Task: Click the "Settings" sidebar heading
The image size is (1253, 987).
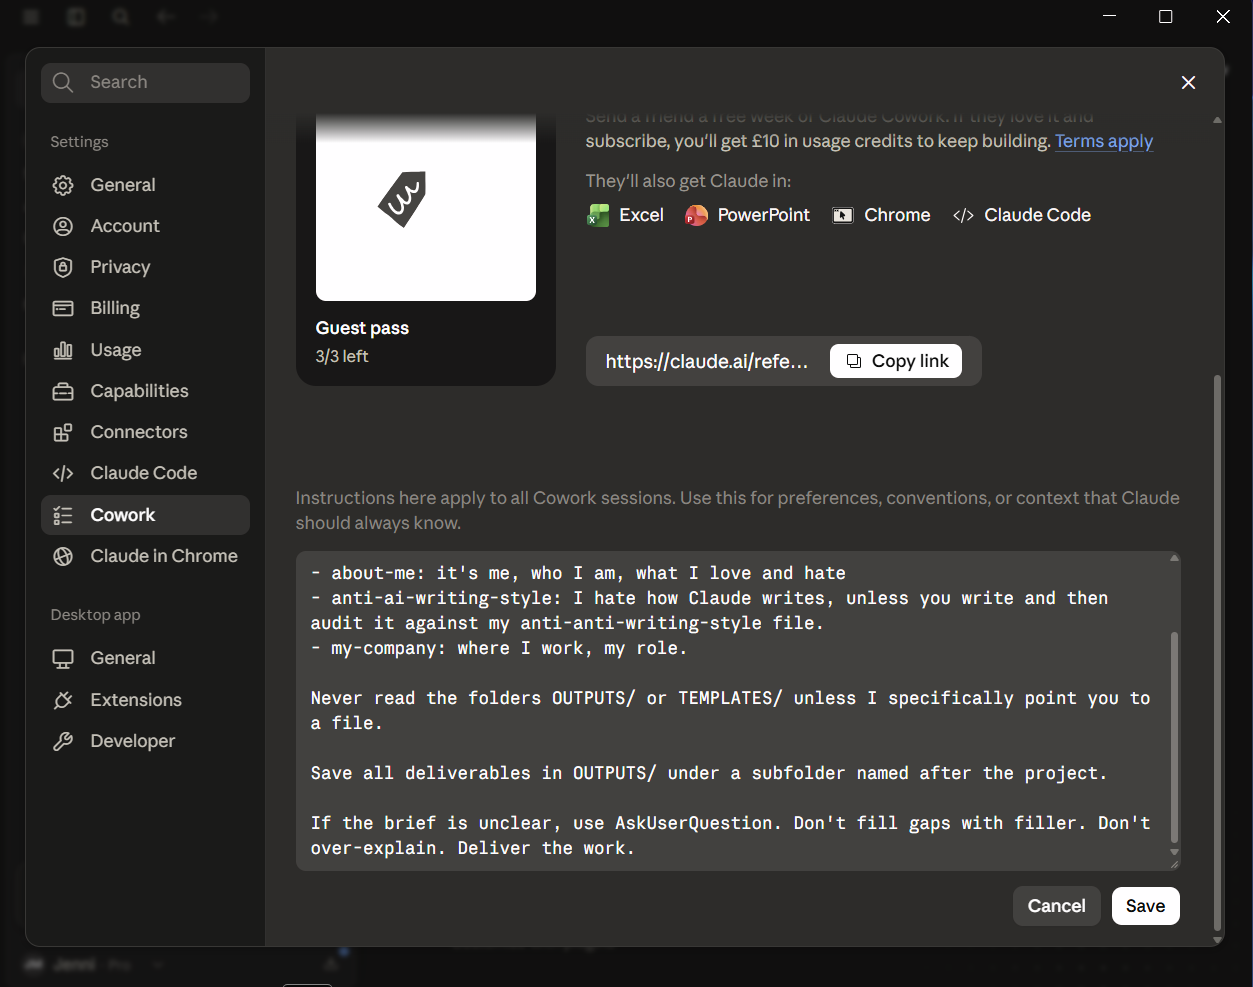Action: coord(79,142)
